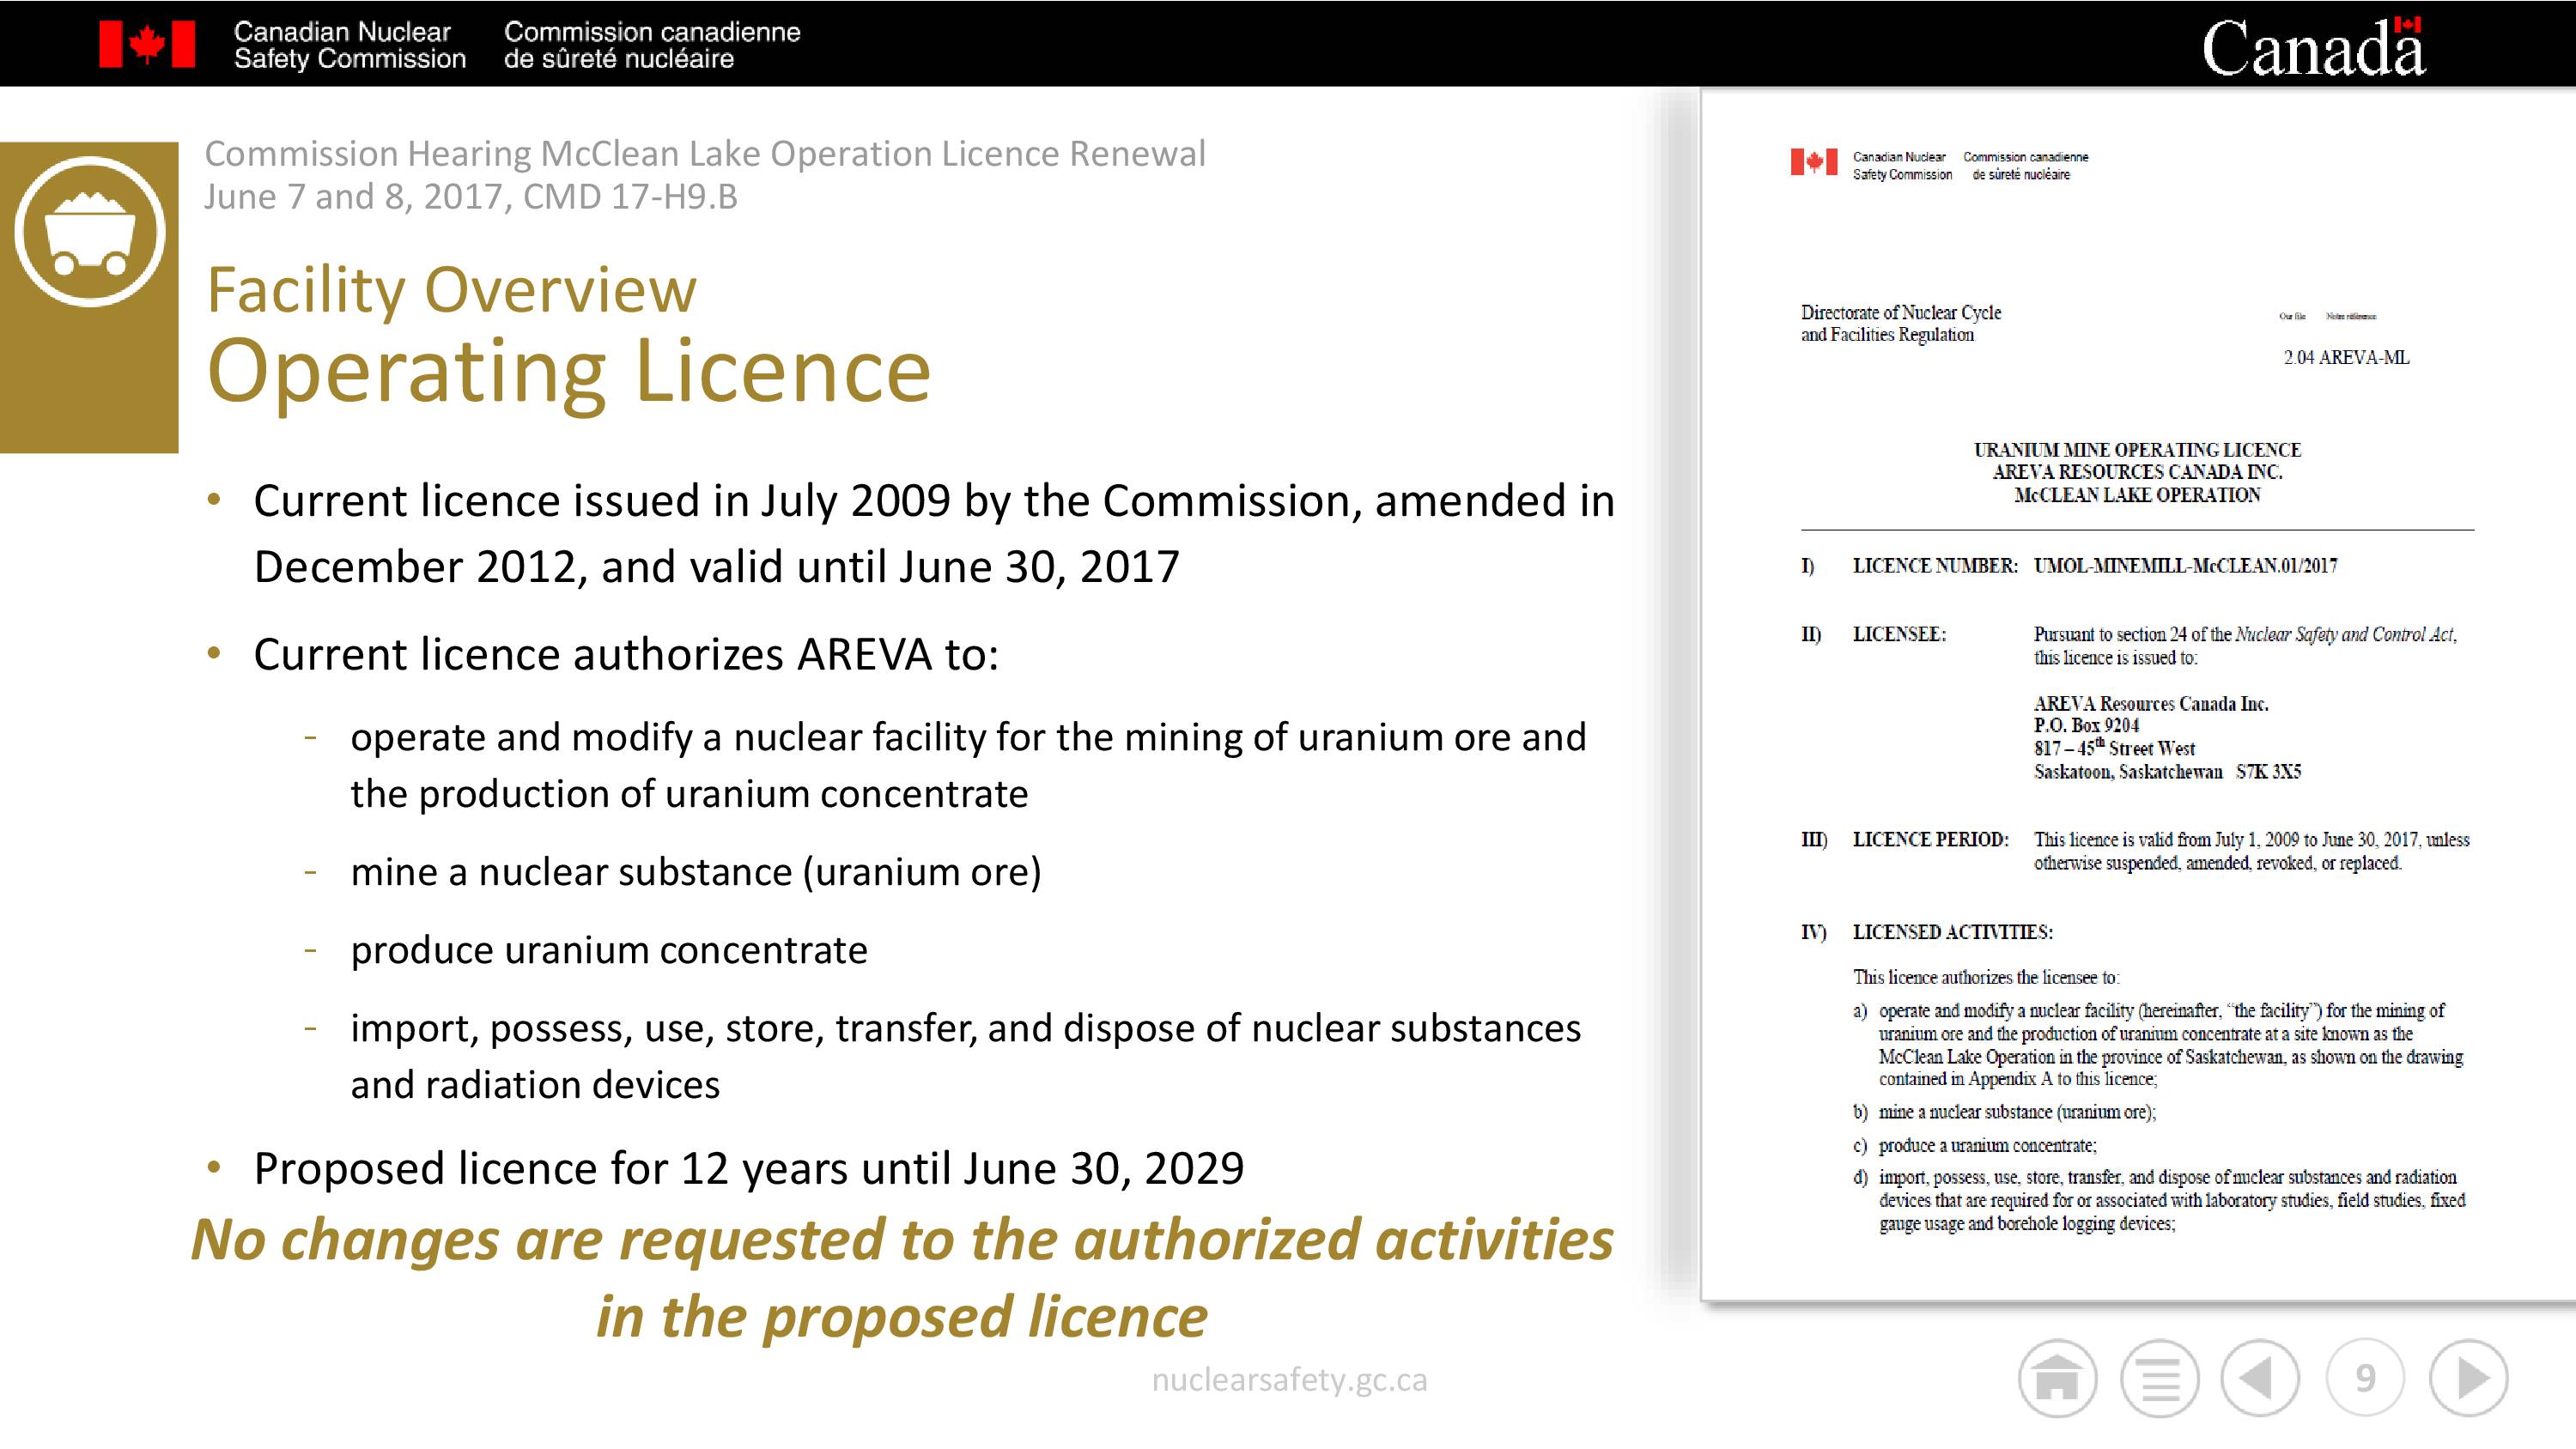Open the nuclearsafety.gc.ca link

pyautogui.click(x=1289, y=1380)
